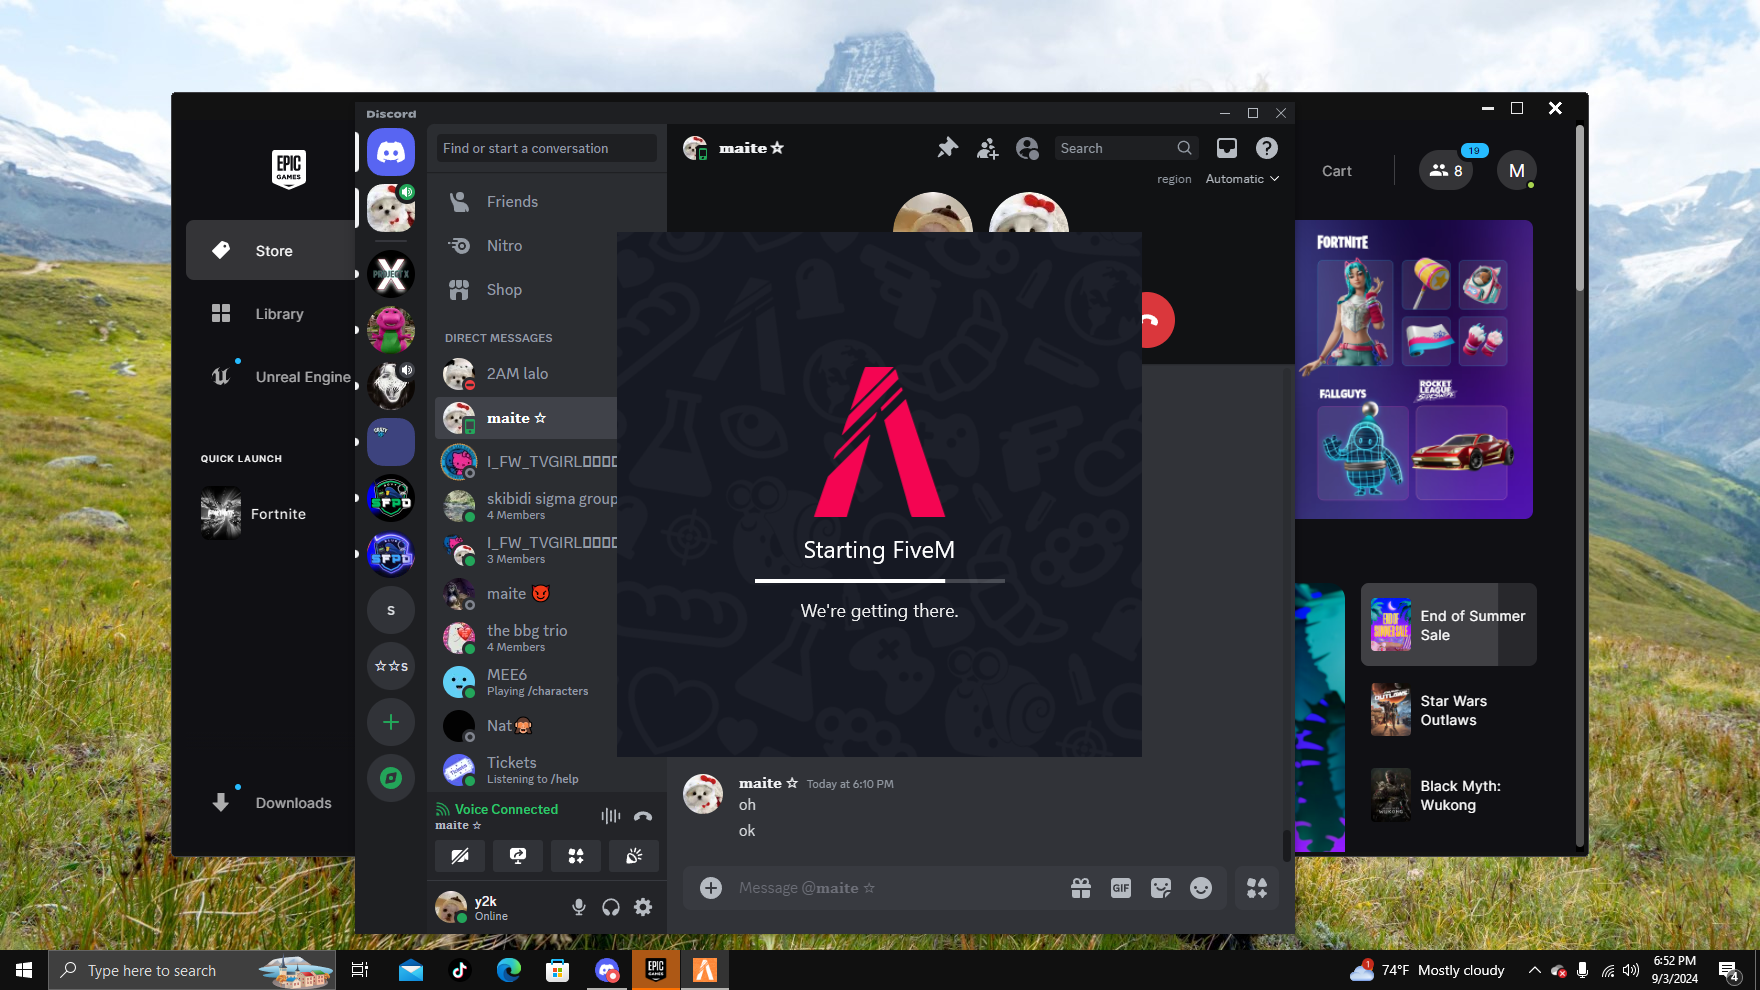1760x990 pixels.
Task: Open Epic friends list button
Action: point(1446,170)
